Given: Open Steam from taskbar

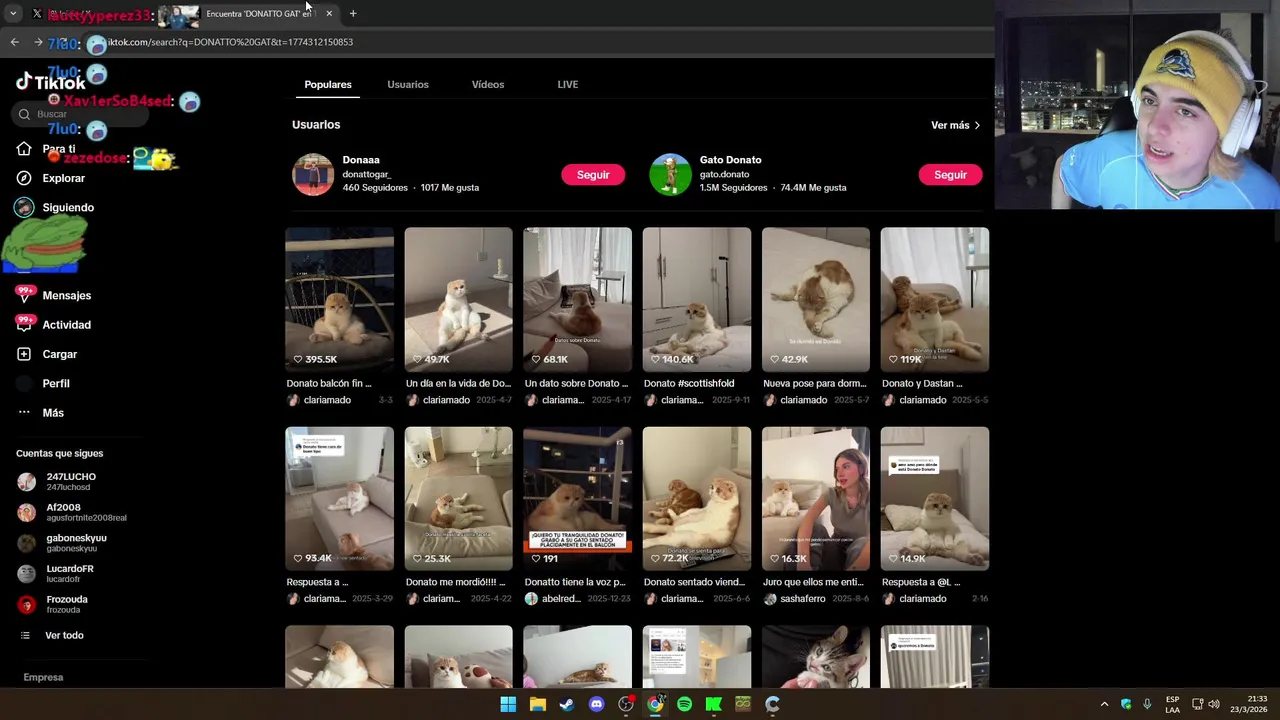Looking at the screenshot, I should 566,704.
